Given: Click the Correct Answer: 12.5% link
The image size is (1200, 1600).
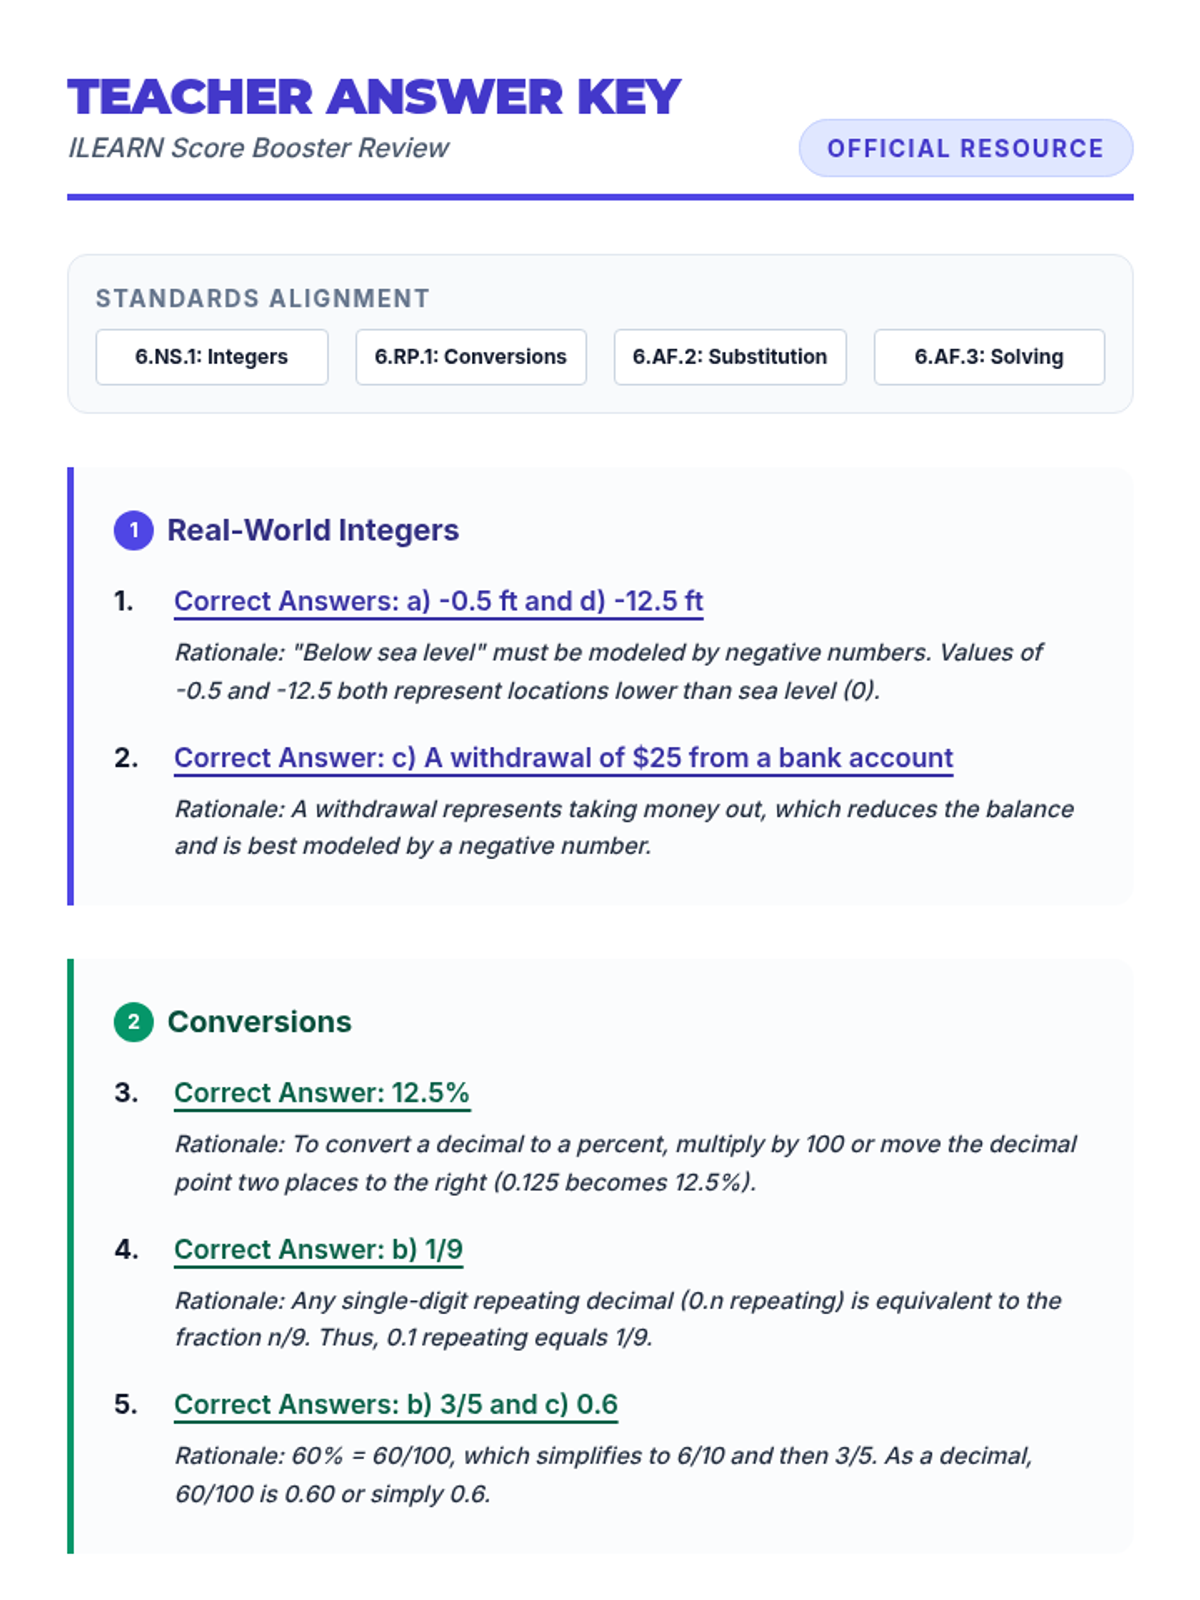Looking at the screenshot, I should point(321,1093).
